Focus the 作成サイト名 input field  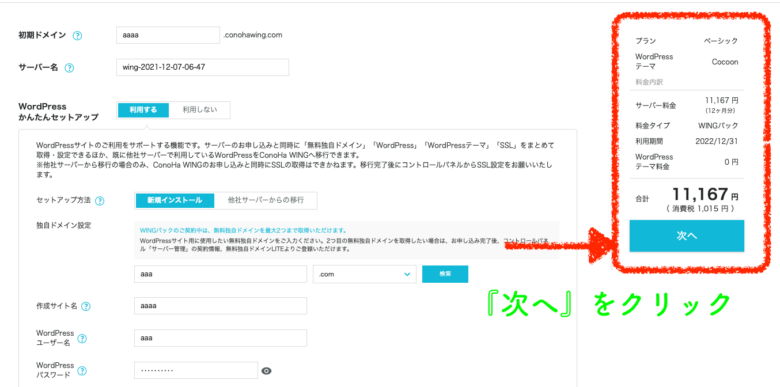[x=220, y=306]
